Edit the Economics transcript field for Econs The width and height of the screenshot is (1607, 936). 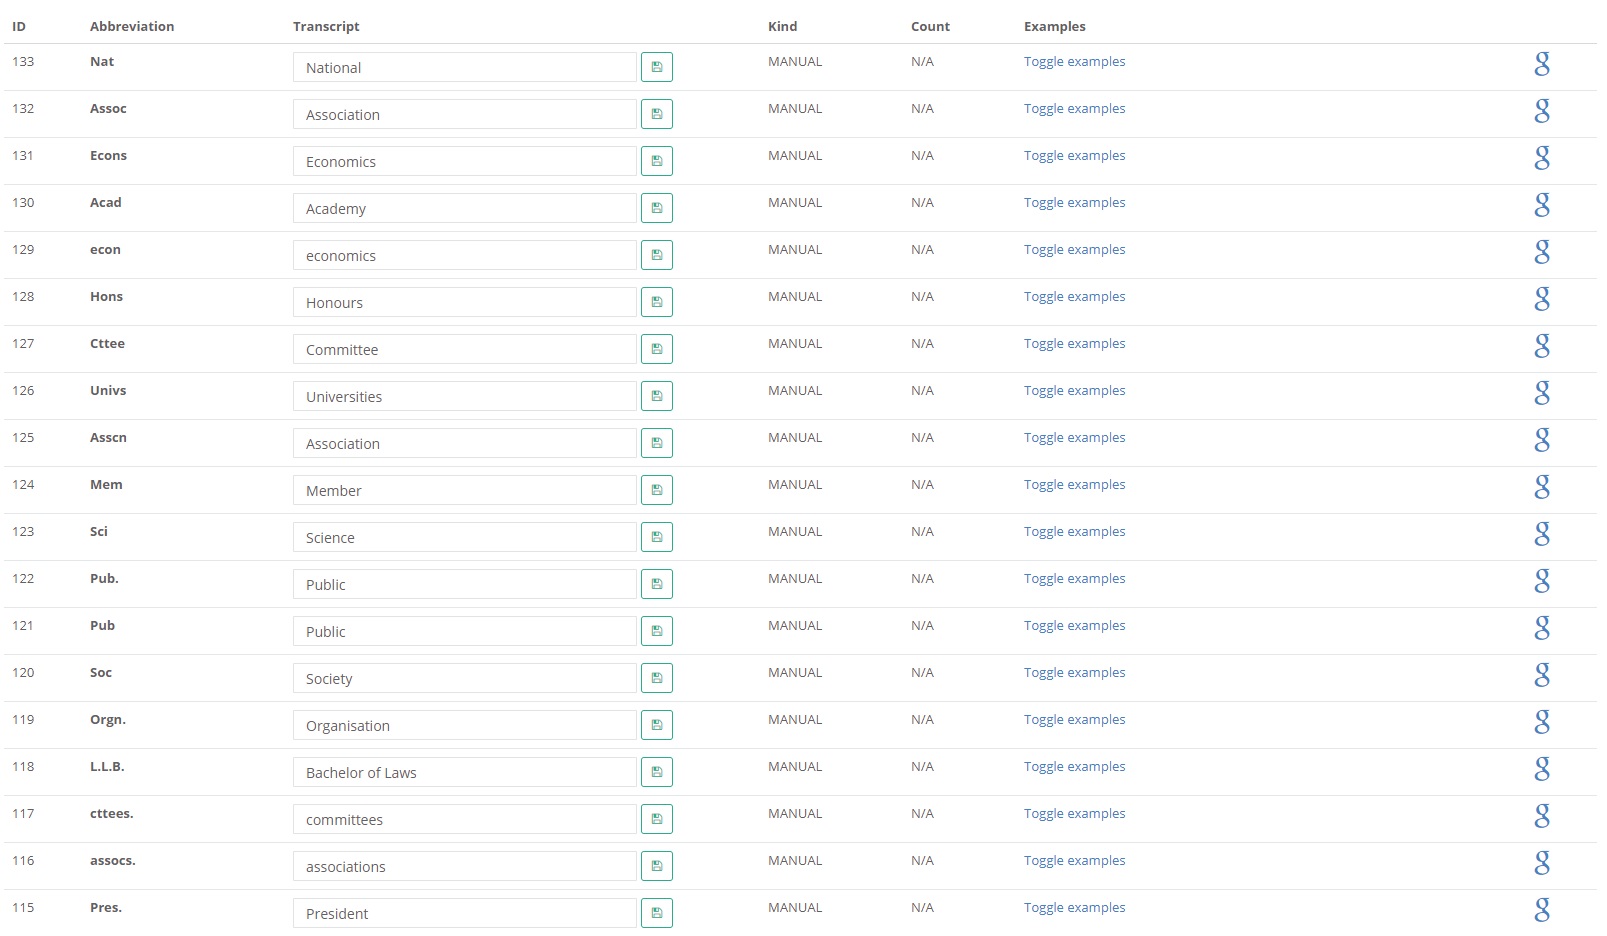pos(465,161)
